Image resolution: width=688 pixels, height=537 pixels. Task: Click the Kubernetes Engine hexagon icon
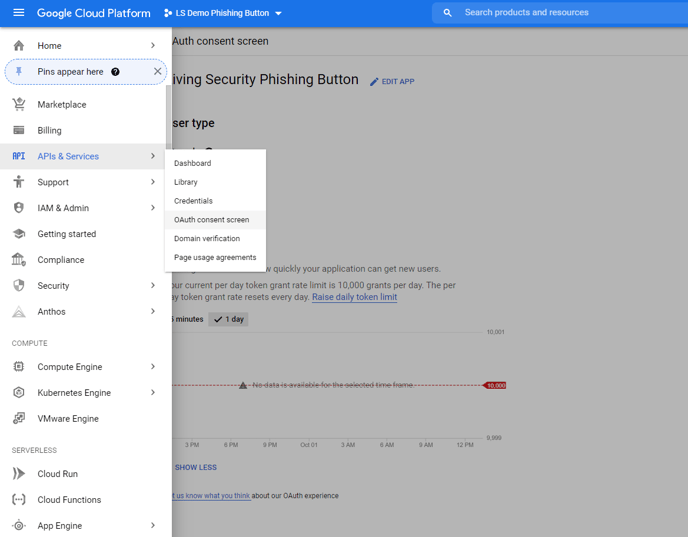(19, 392)
